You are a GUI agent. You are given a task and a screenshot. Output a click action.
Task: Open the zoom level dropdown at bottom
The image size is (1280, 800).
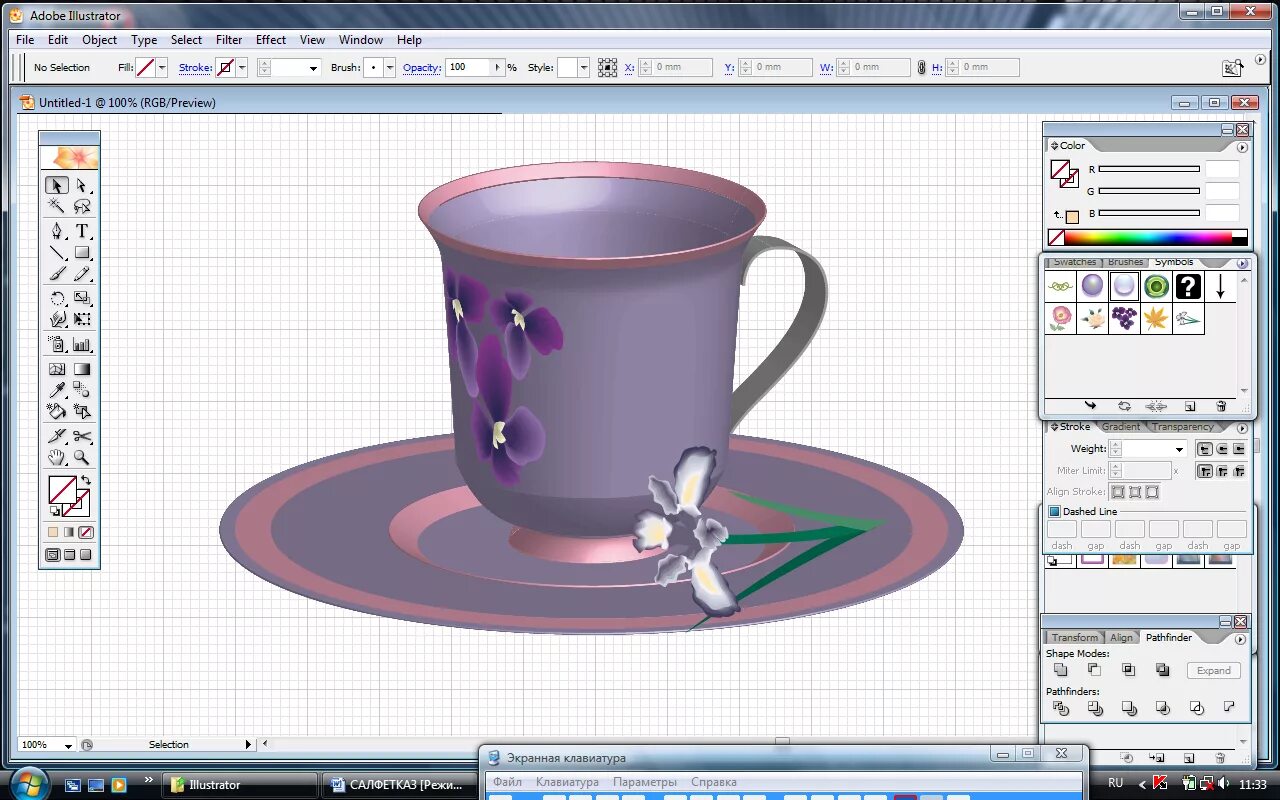pos(68,745)
